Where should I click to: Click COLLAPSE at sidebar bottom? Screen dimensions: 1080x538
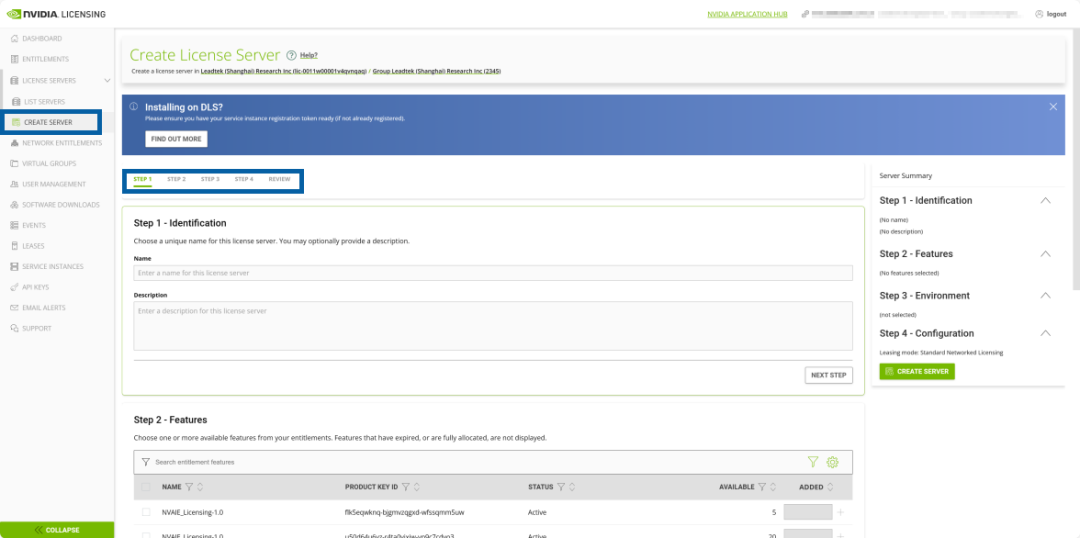[x=56, y=530]
